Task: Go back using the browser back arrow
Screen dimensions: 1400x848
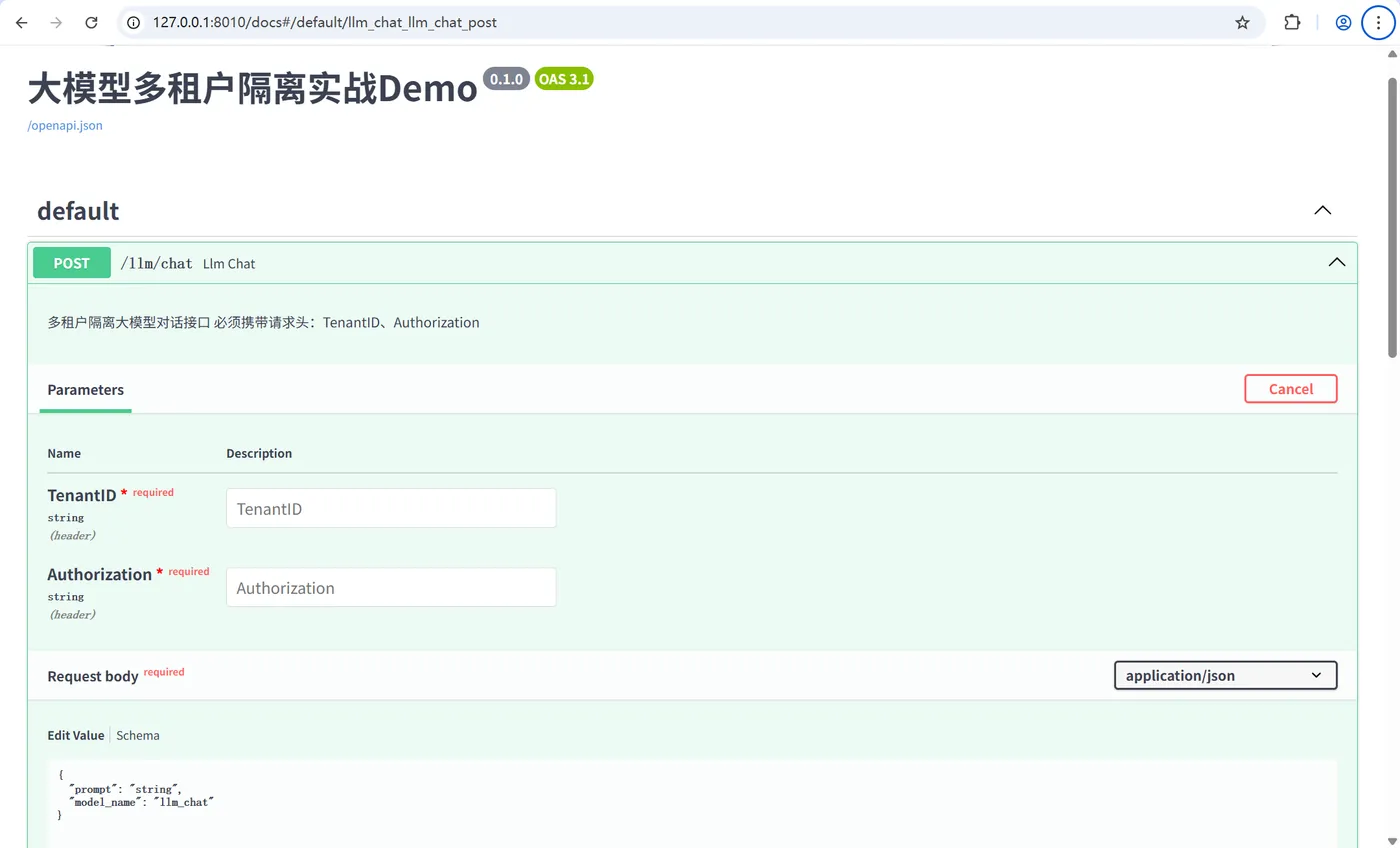Action: [22, 22]
